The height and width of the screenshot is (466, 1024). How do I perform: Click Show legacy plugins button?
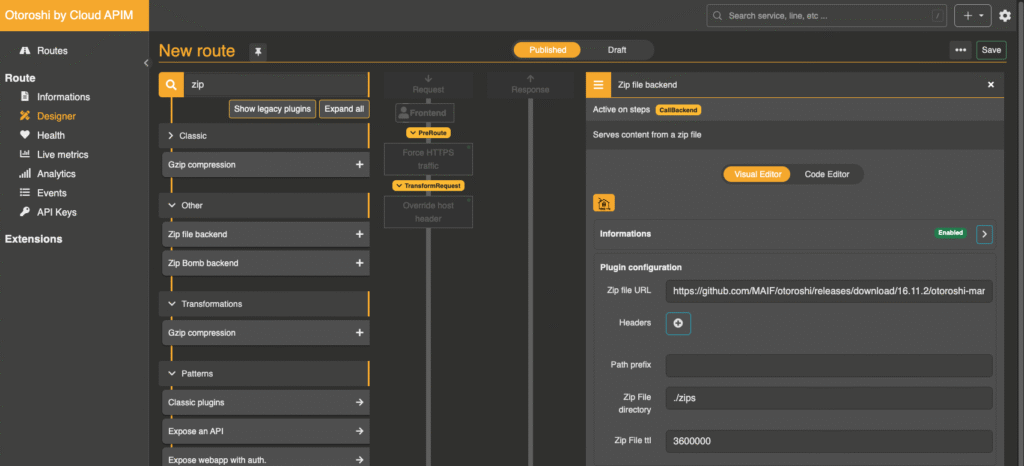(x=273, y=109)
